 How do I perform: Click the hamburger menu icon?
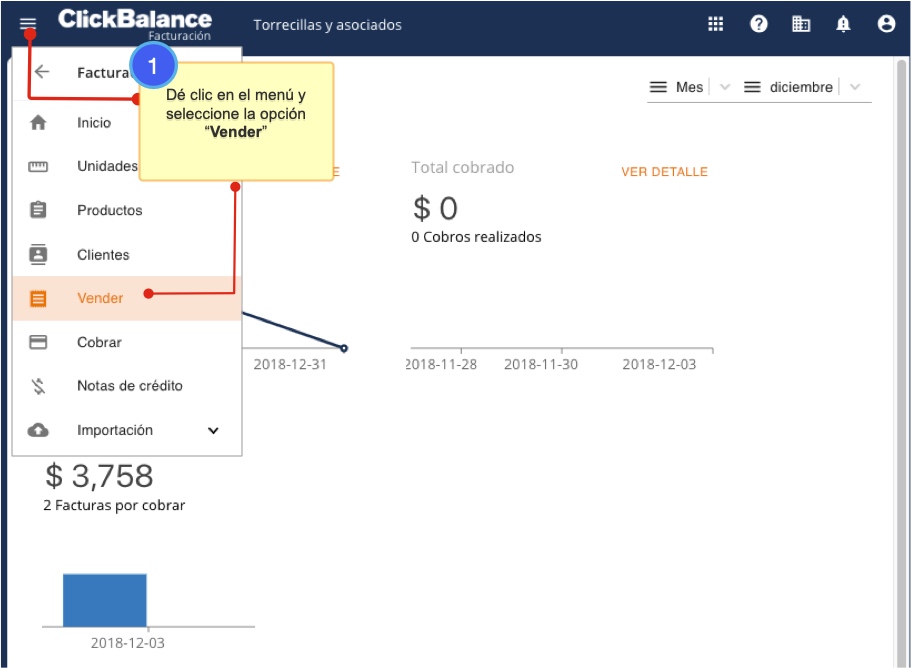[27, 24]
